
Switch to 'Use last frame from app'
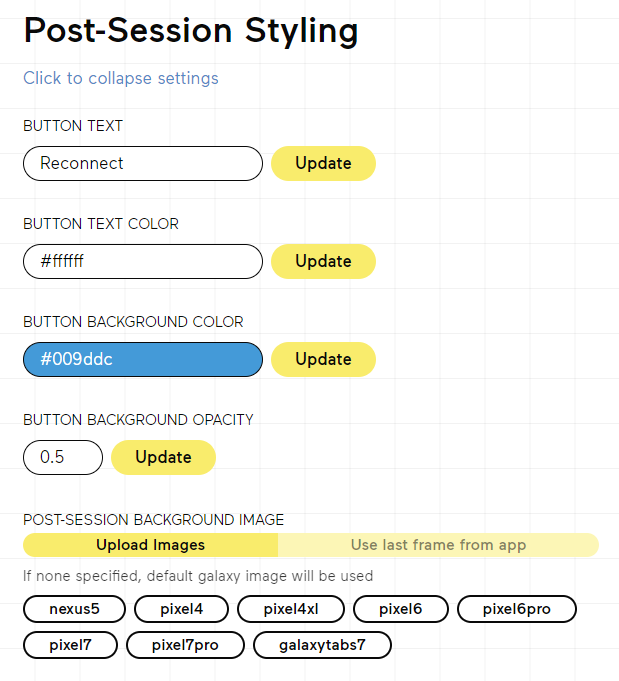pos(438,546)
